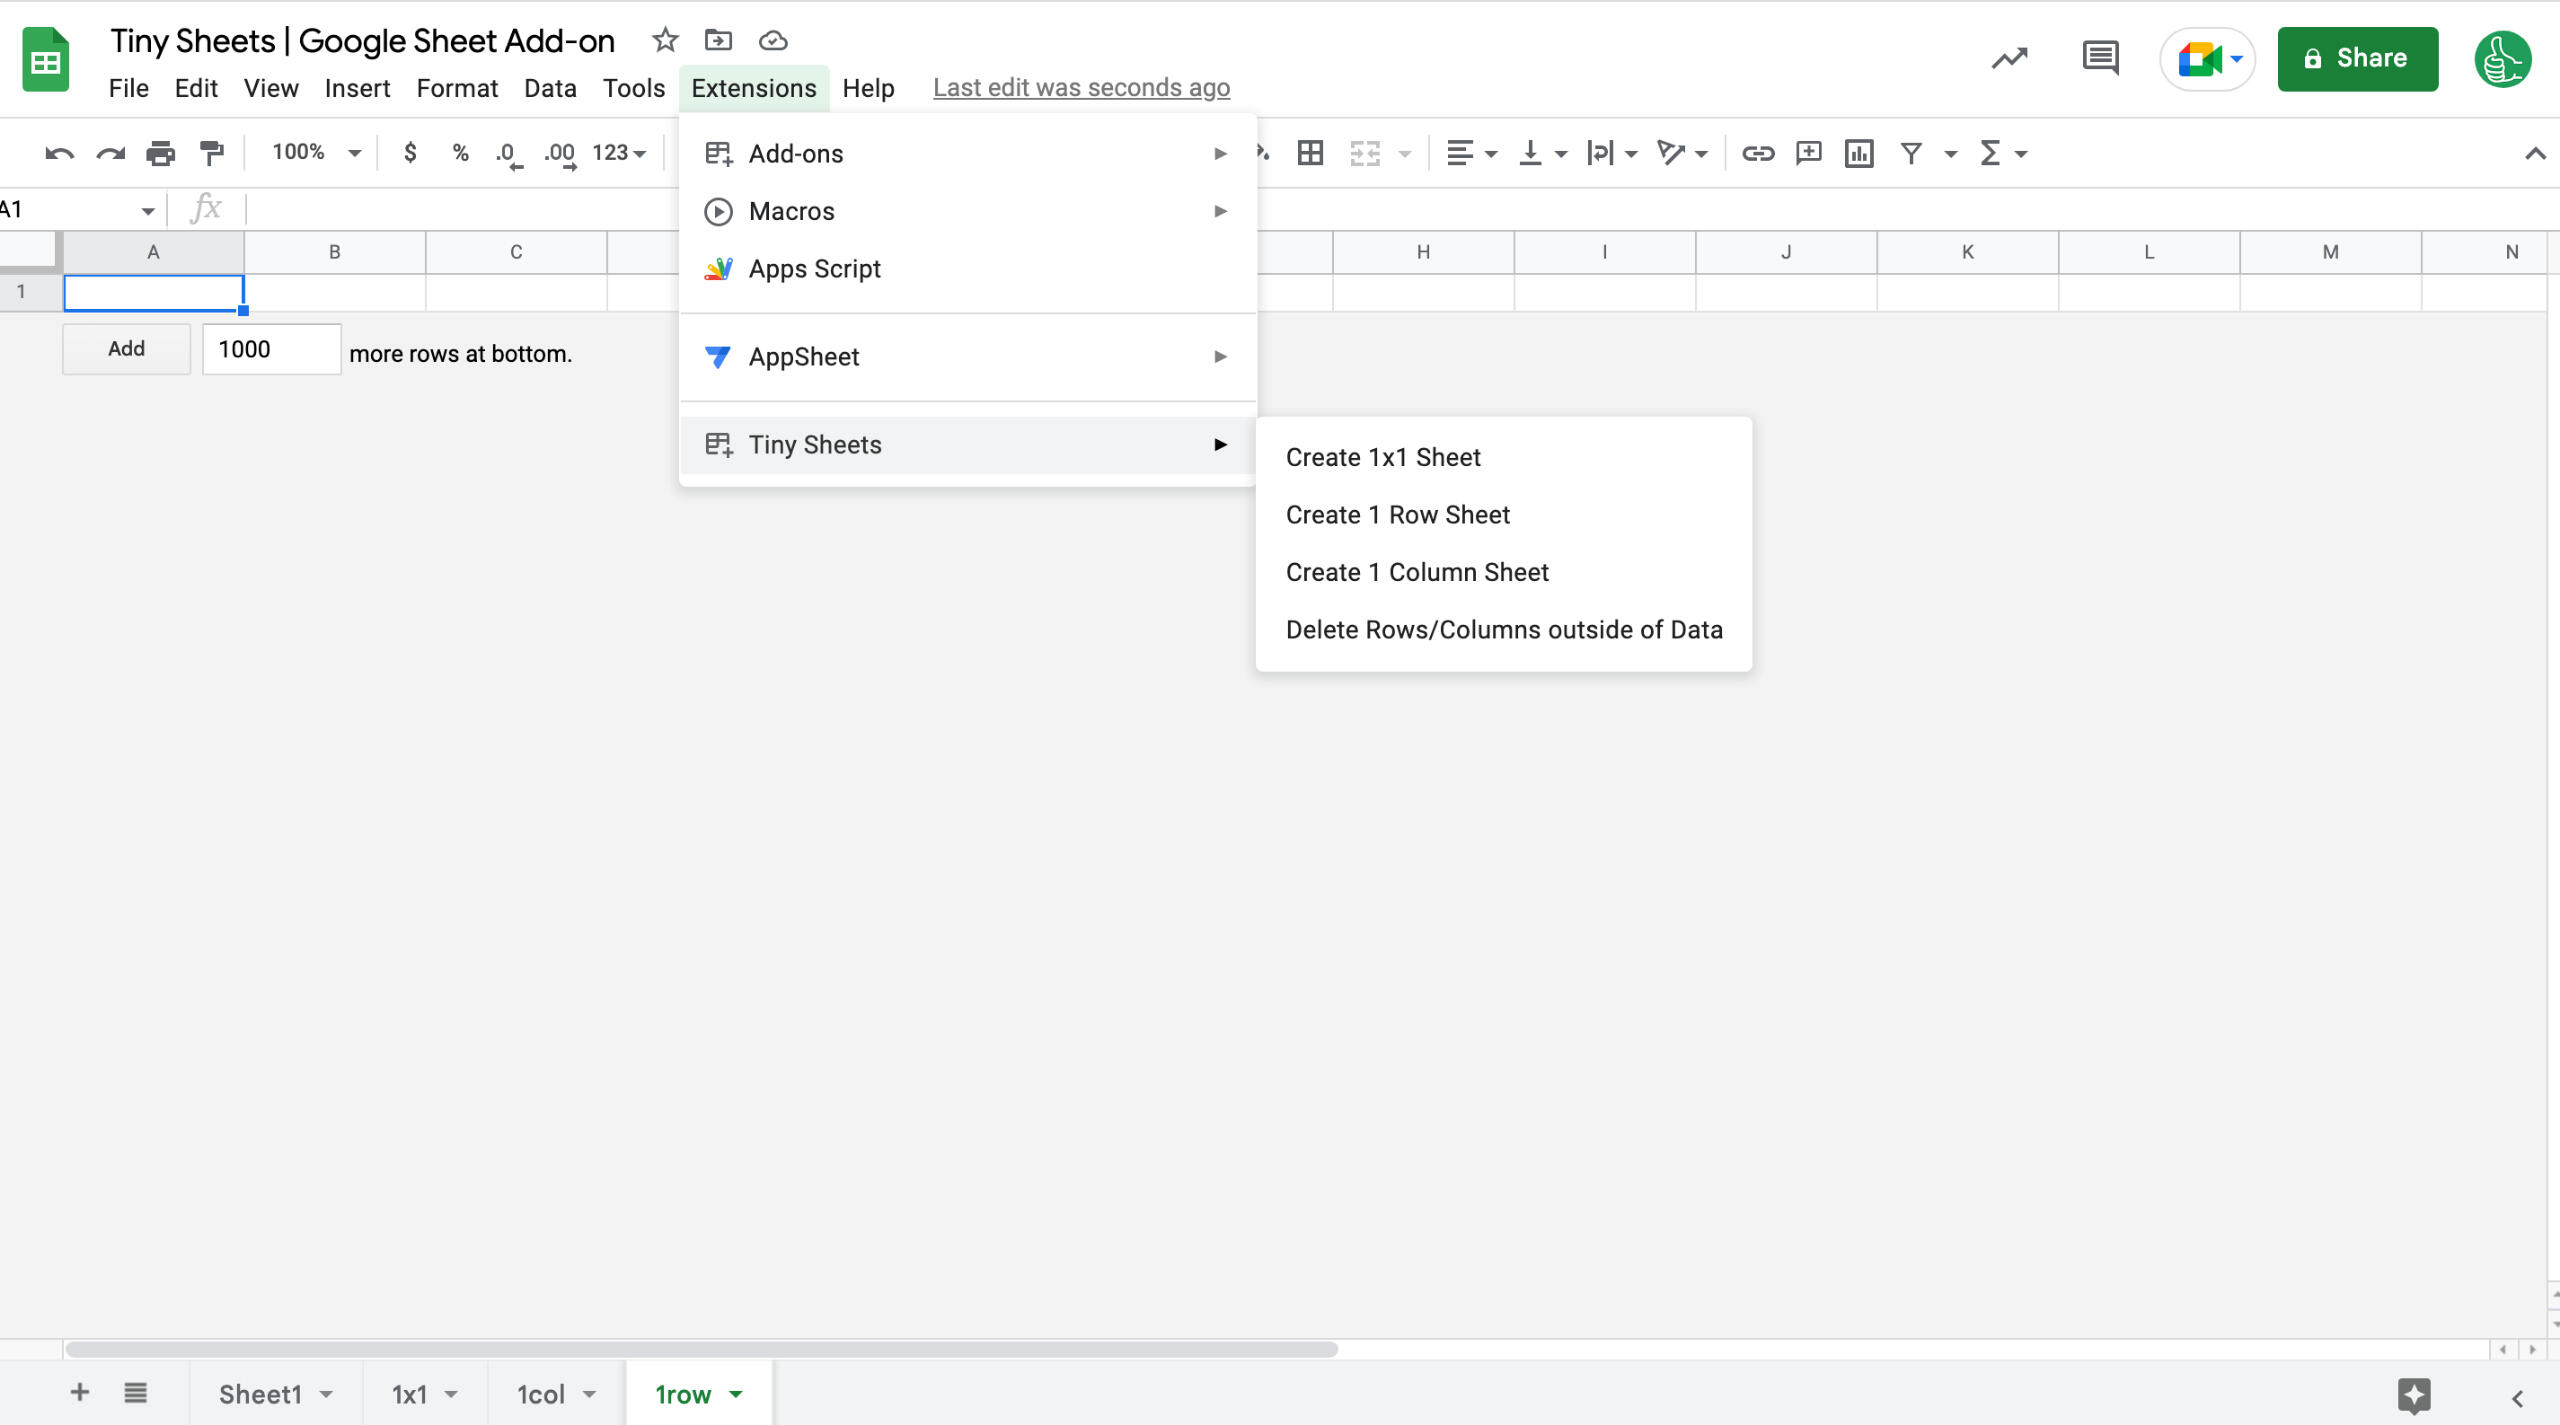
Task: Star the Tiny Sheets document
Action: pos(663,40)
